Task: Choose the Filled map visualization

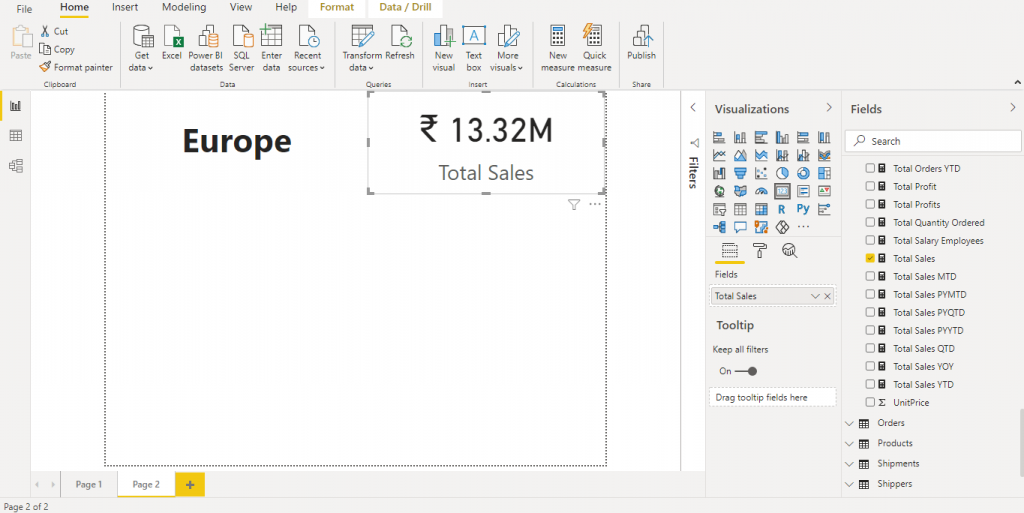Action: [740, 191]
